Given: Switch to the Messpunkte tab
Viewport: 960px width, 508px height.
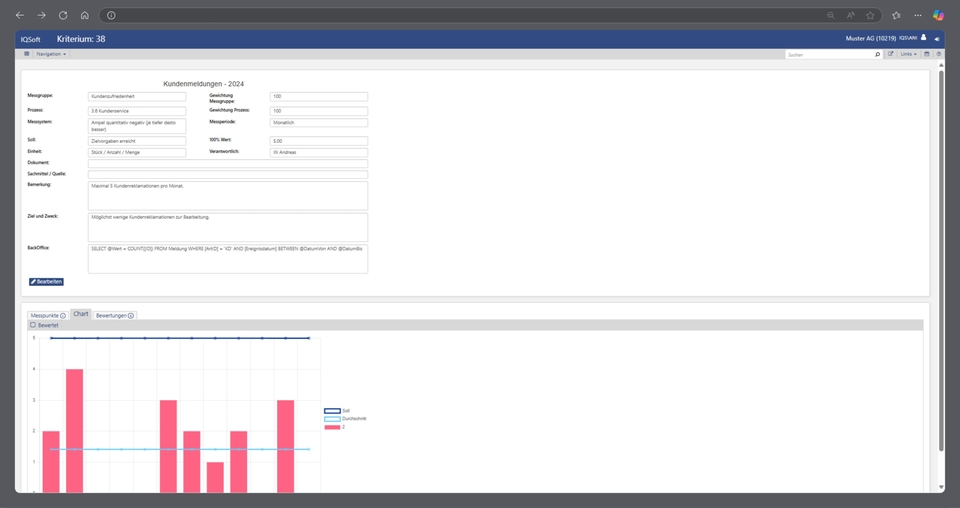Looking at the screenshot, I should (47, 315).
